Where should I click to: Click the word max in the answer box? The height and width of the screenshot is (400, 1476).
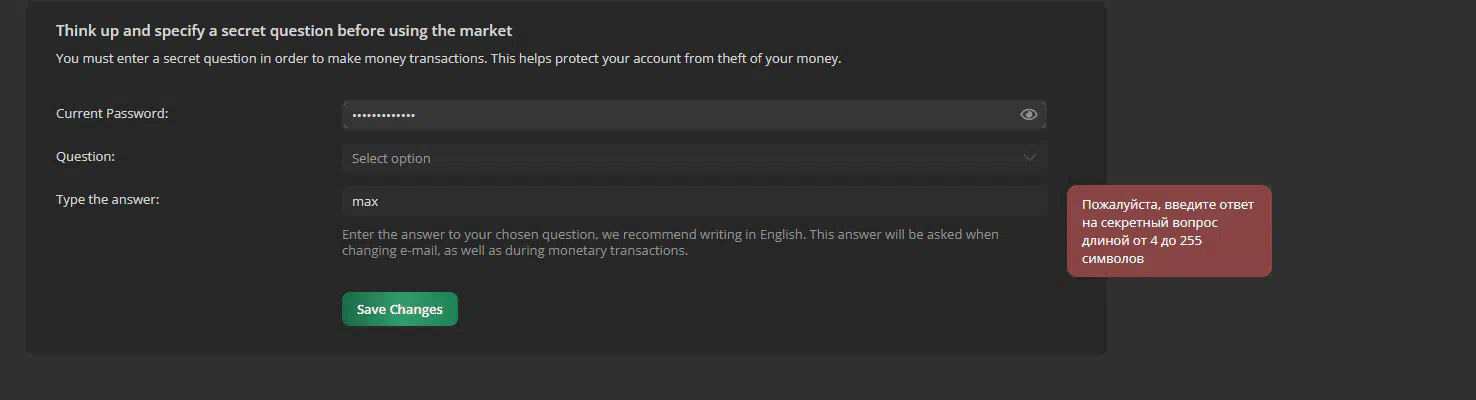(x=365, y=201)
